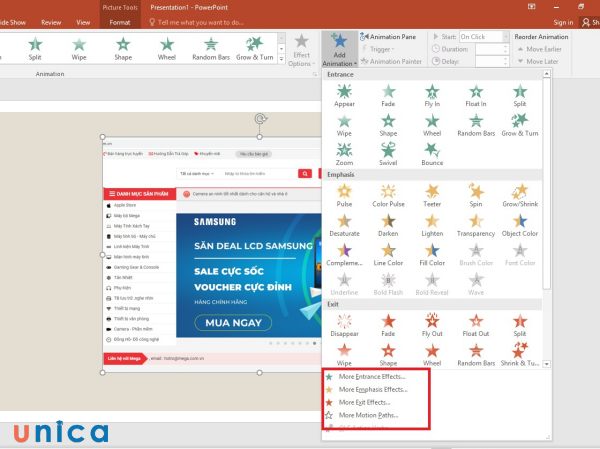Click Move Later in Reorder Animation
The image size is (600, 449).
538,61
